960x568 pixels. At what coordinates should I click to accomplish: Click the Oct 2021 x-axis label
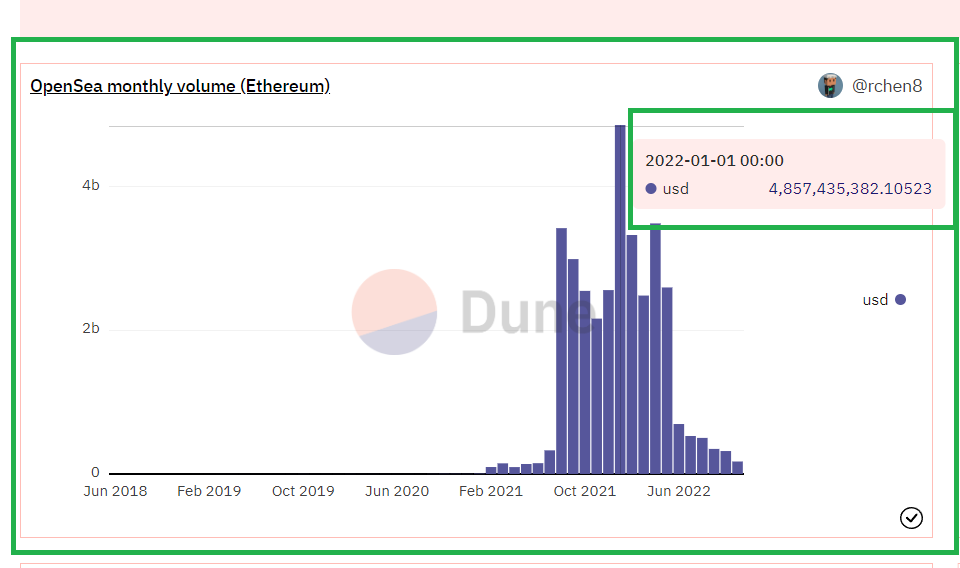tap(585, 491)
